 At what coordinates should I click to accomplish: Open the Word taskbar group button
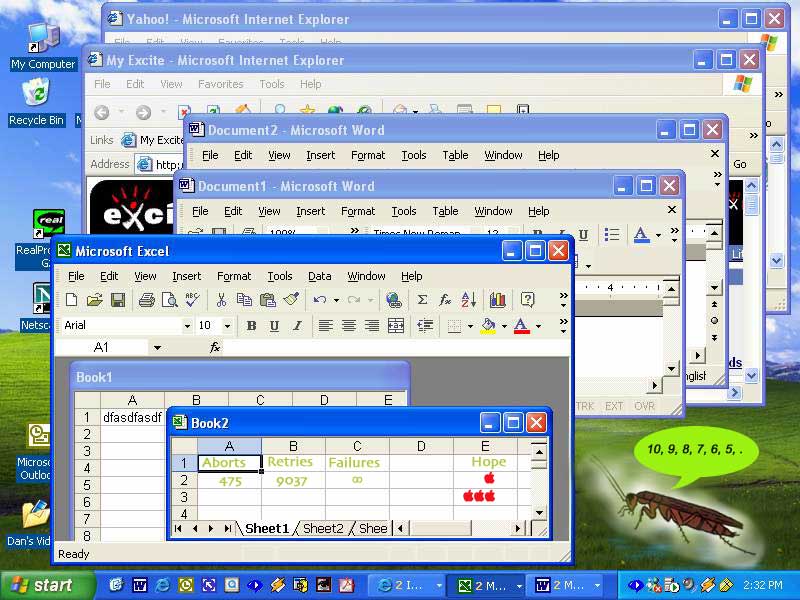[565, 585]
